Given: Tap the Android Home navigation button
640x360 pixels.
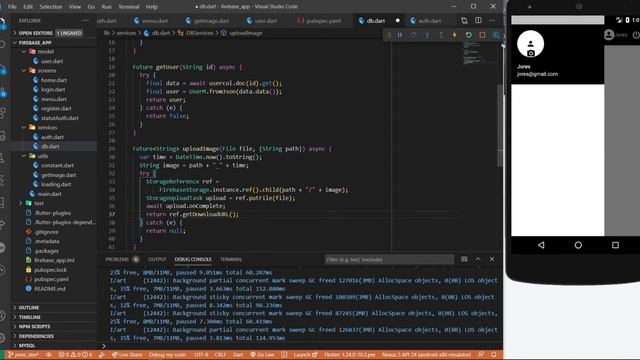Looking at the screenshot, I should 578,245.
